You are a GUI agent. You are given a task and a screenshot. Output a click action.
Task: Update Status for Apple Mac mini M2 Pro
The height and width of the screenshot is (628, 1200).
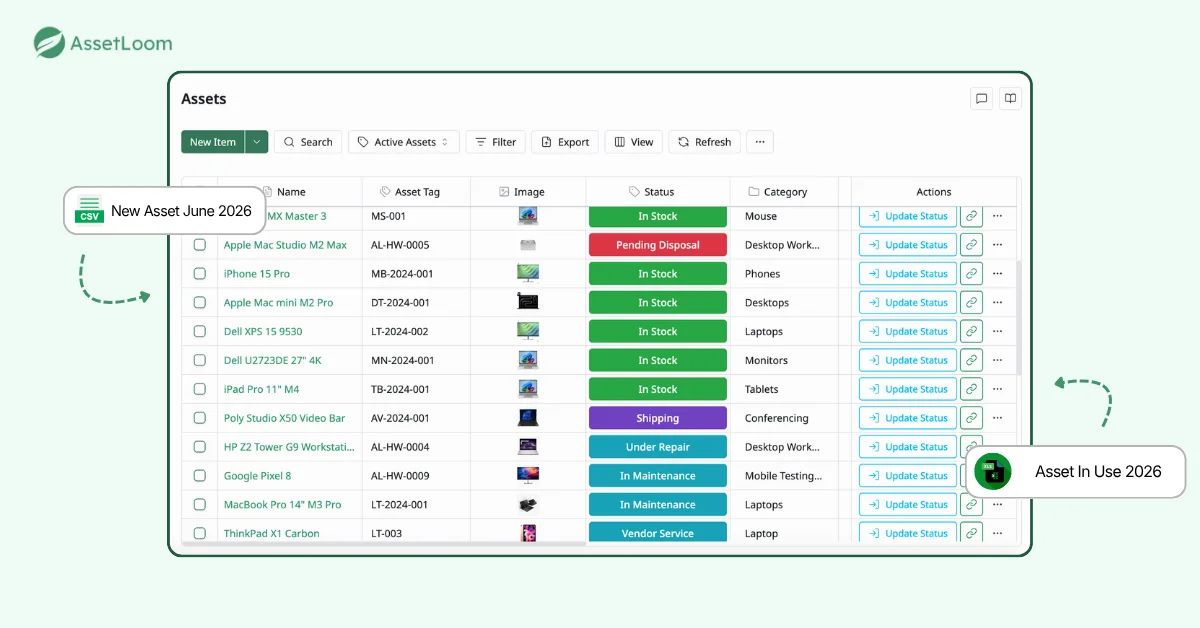pos(908,303)
